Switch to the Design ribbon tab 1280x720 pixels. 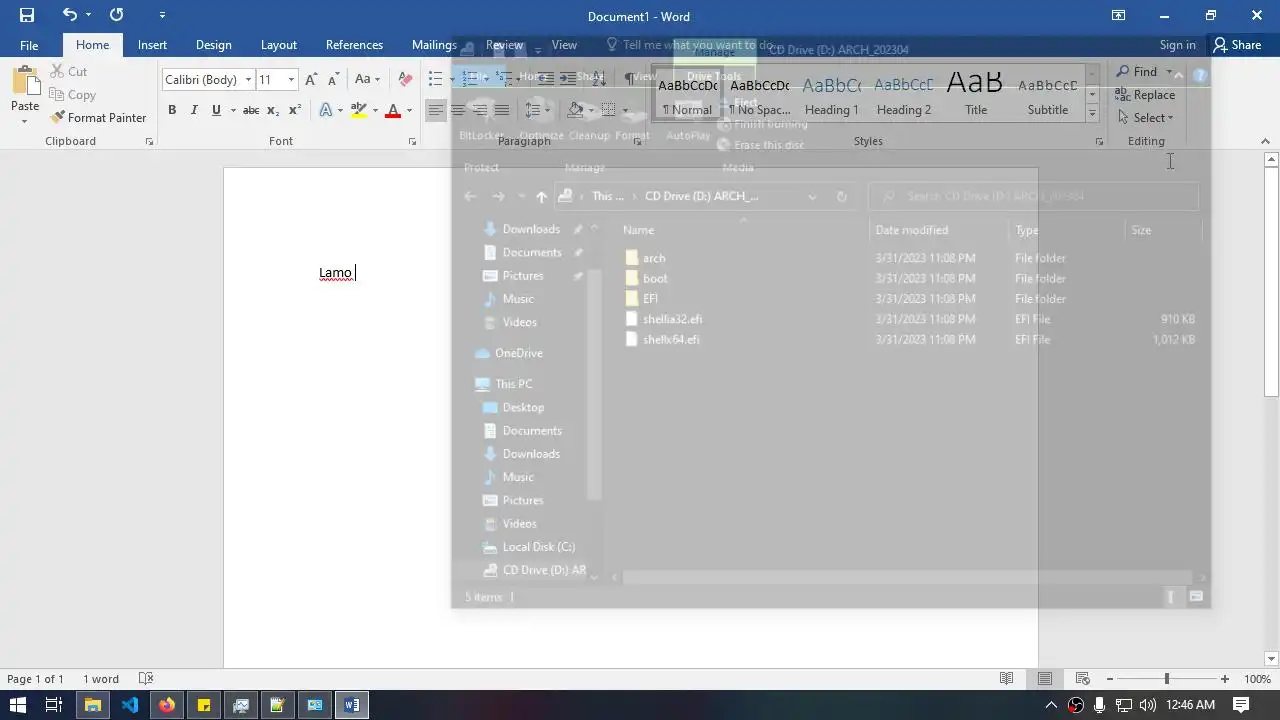[x=213, y=45]
